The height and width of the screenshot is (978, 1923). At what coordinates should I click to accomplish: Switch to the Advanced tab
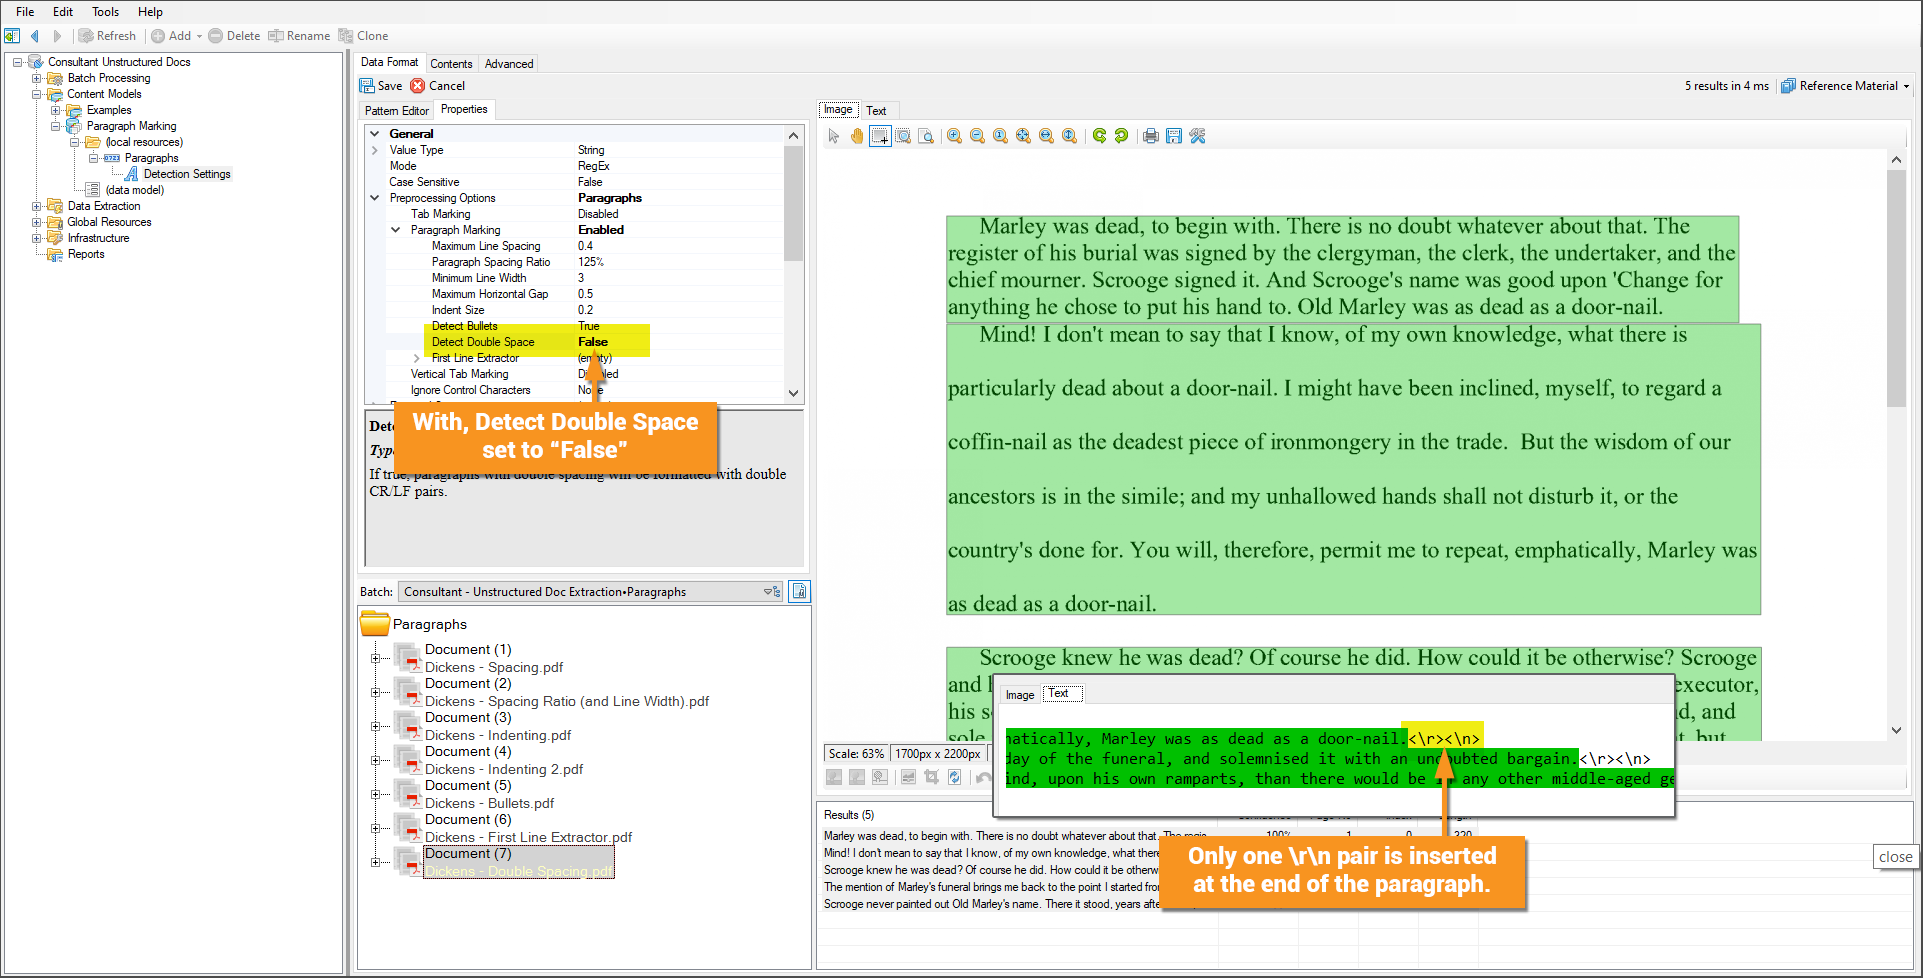point(509,64)
